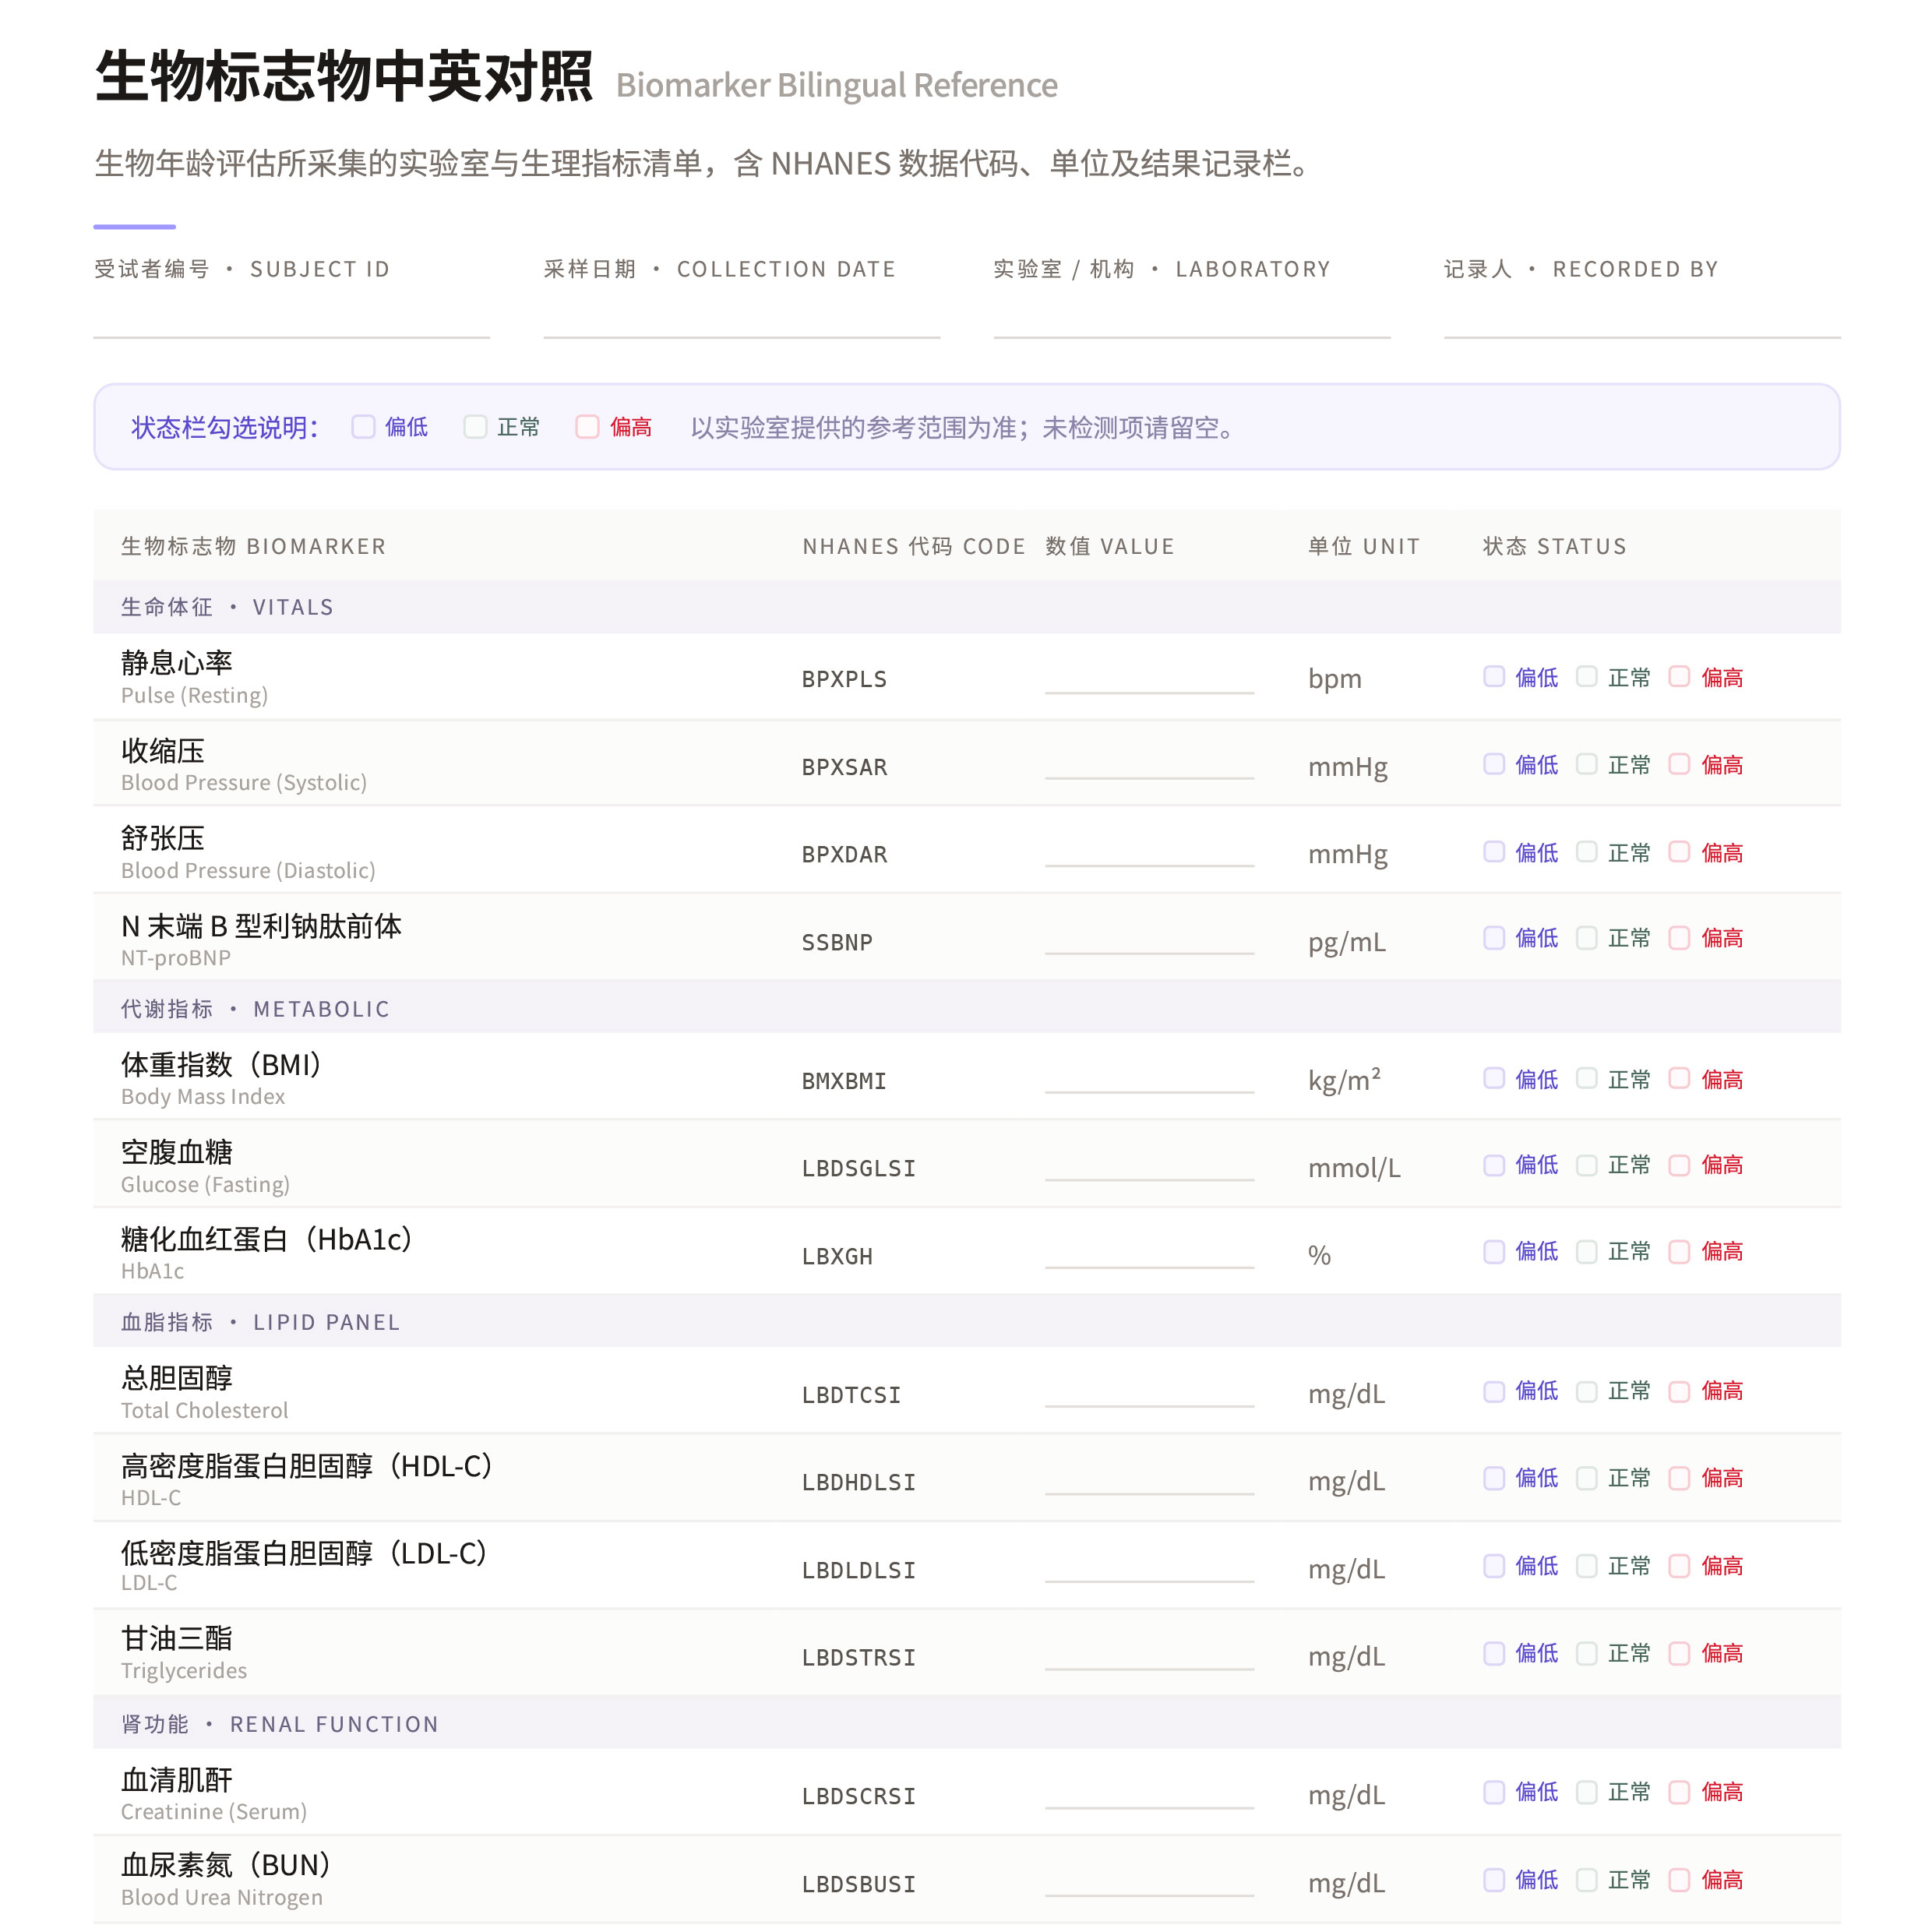
Task: Click the 'NHANES 代码 CODE' column header
Action: pos(914,546)
